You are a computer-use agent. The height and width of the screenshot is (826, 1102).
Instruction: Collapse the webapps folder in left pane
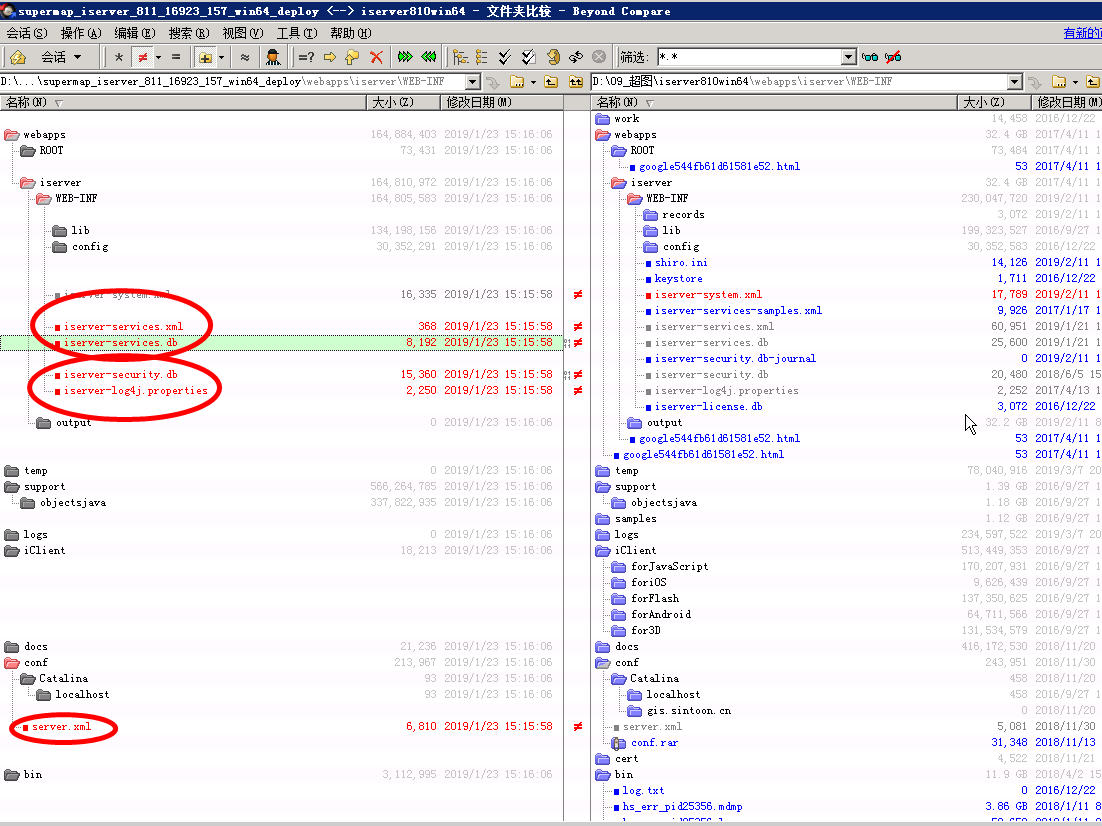pyautogui.click(x=12, y=135)
